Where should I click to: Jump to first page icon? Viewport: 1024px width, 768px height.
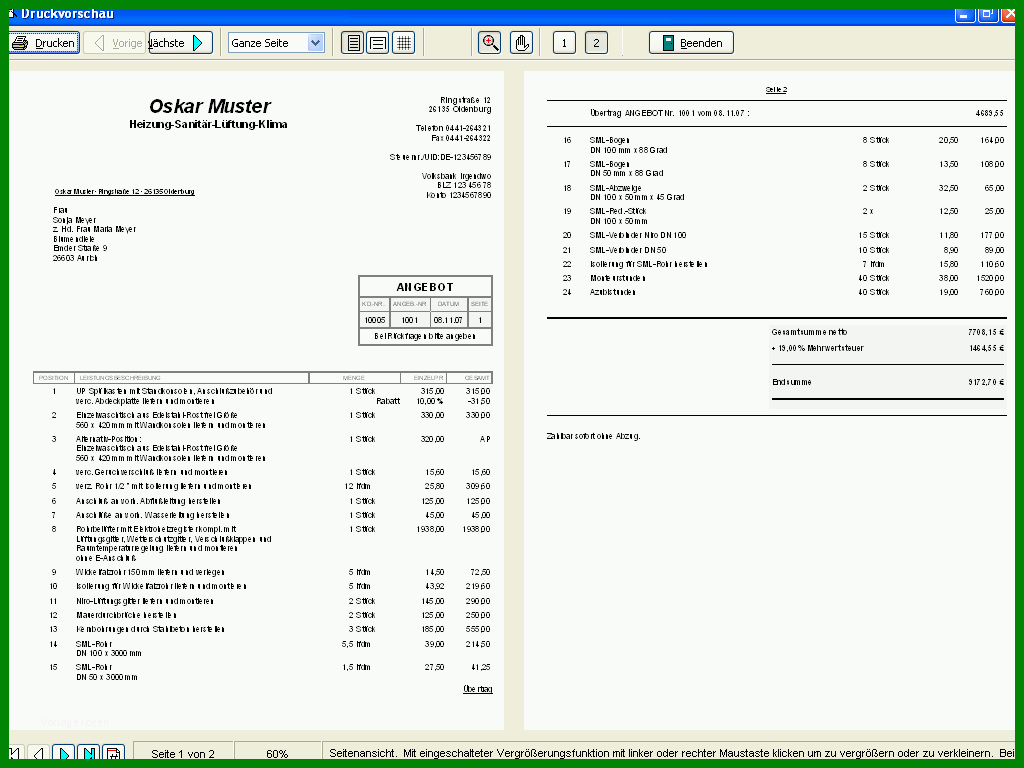click(x=16, y=754)
